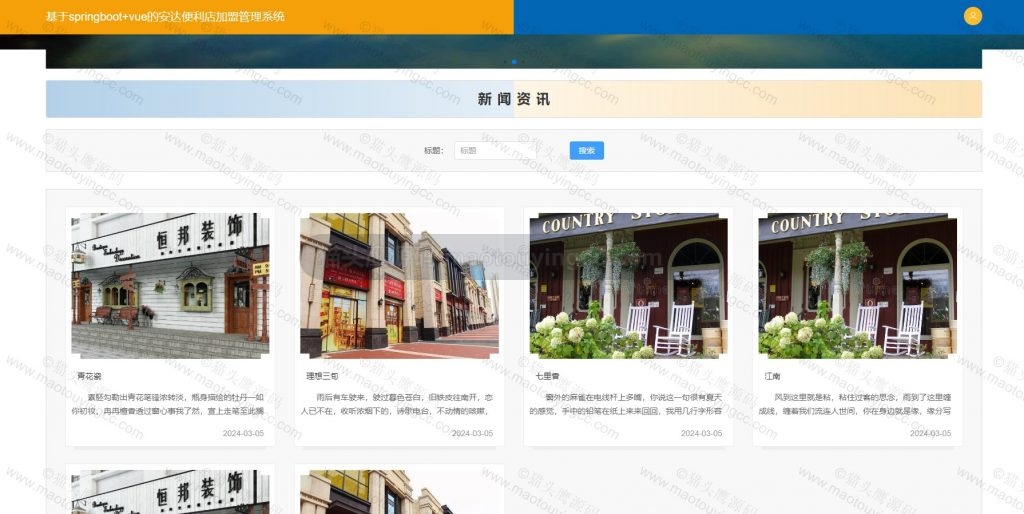This screenshot has height=514, width=1024.
Task: Open the 七里香 card country store image
Action: click(628, 285)
